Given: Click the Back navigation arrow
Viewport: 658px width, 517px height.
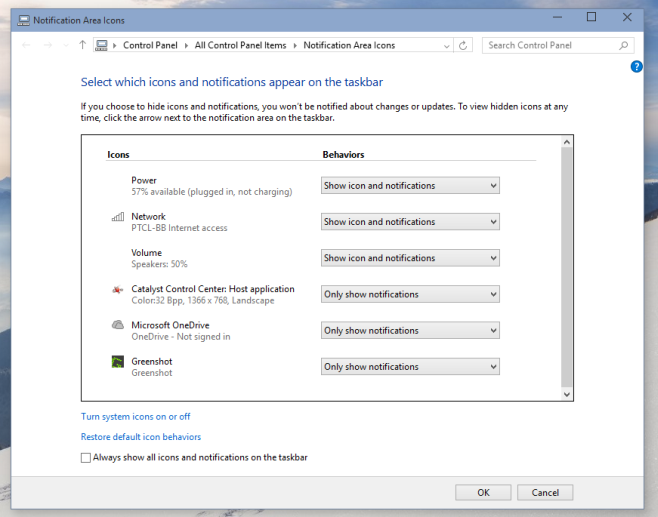Looking at the screenshot, I should point(26,45).
